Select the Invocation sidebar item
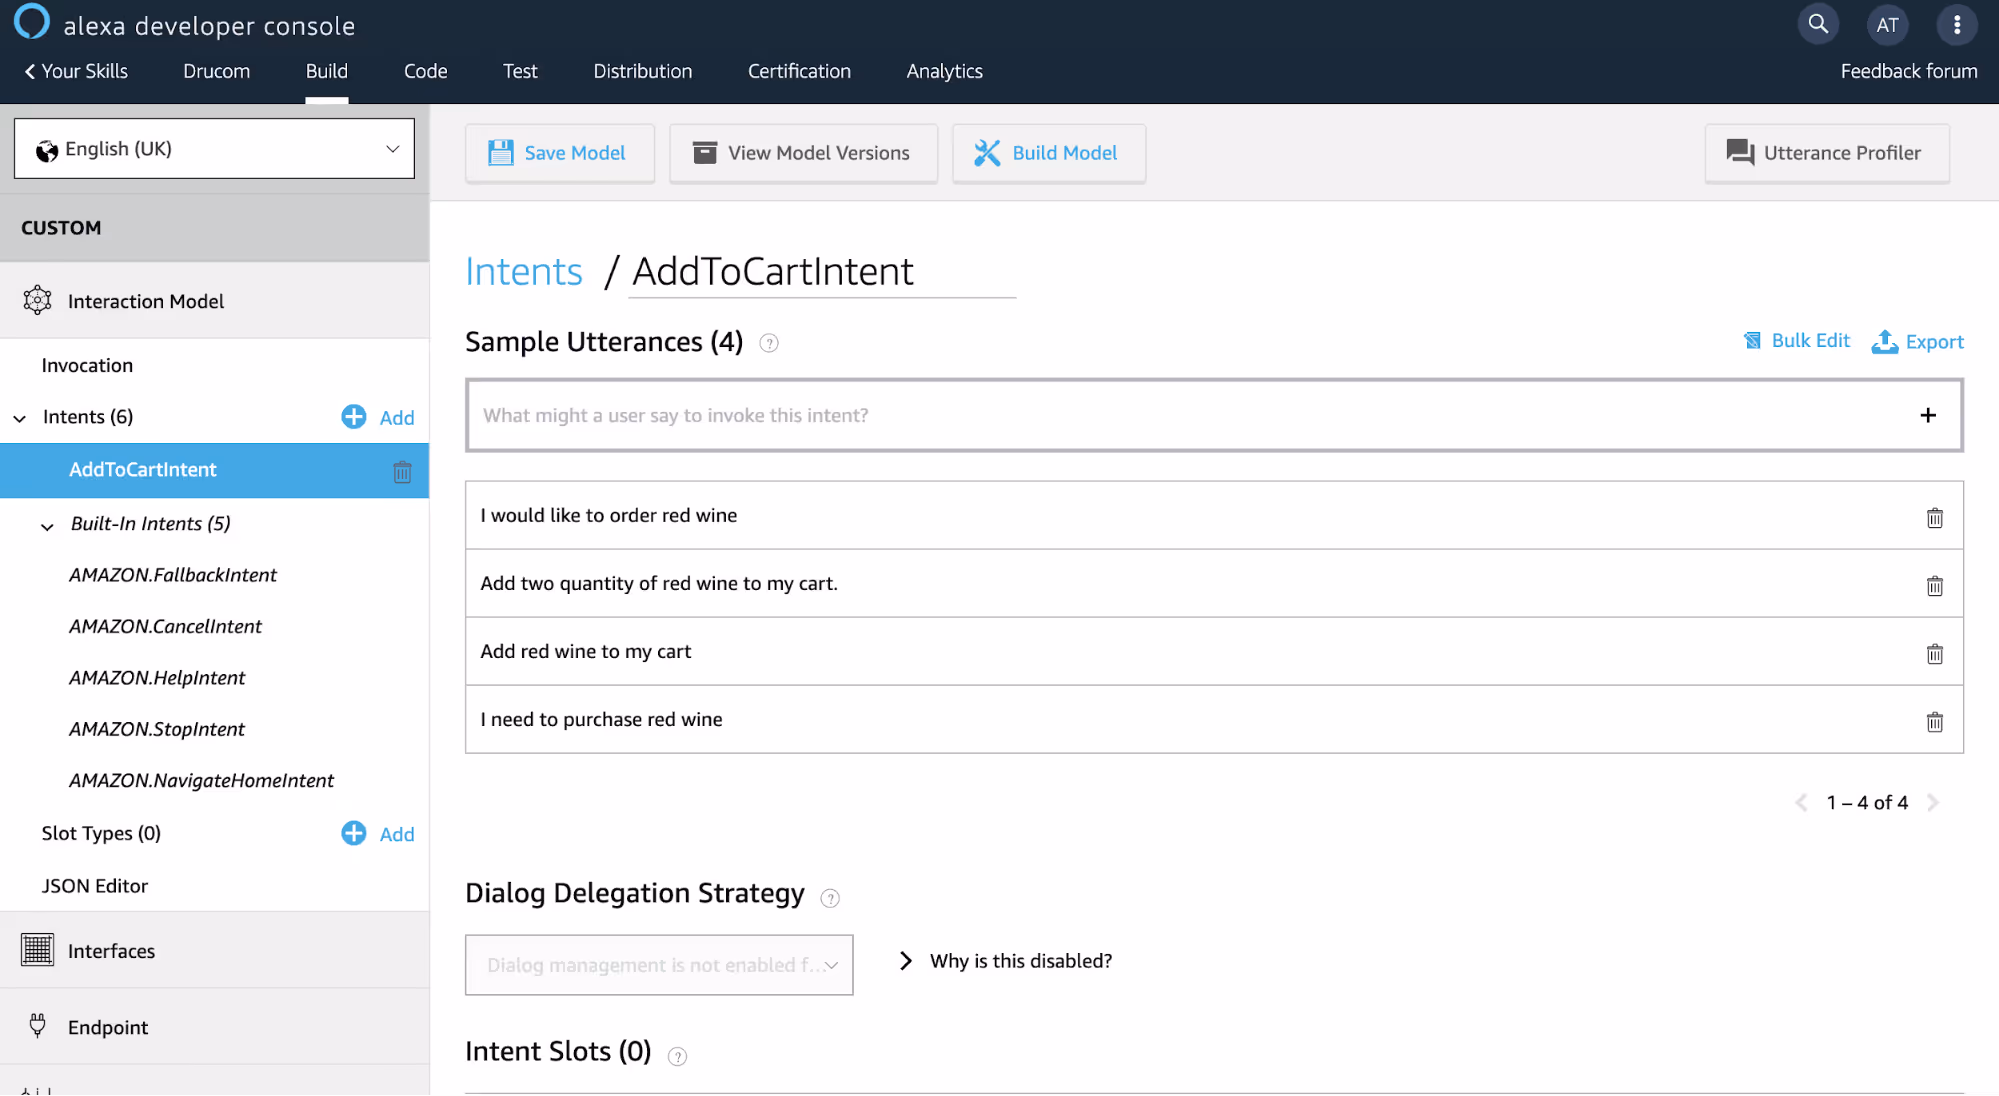 87,365
